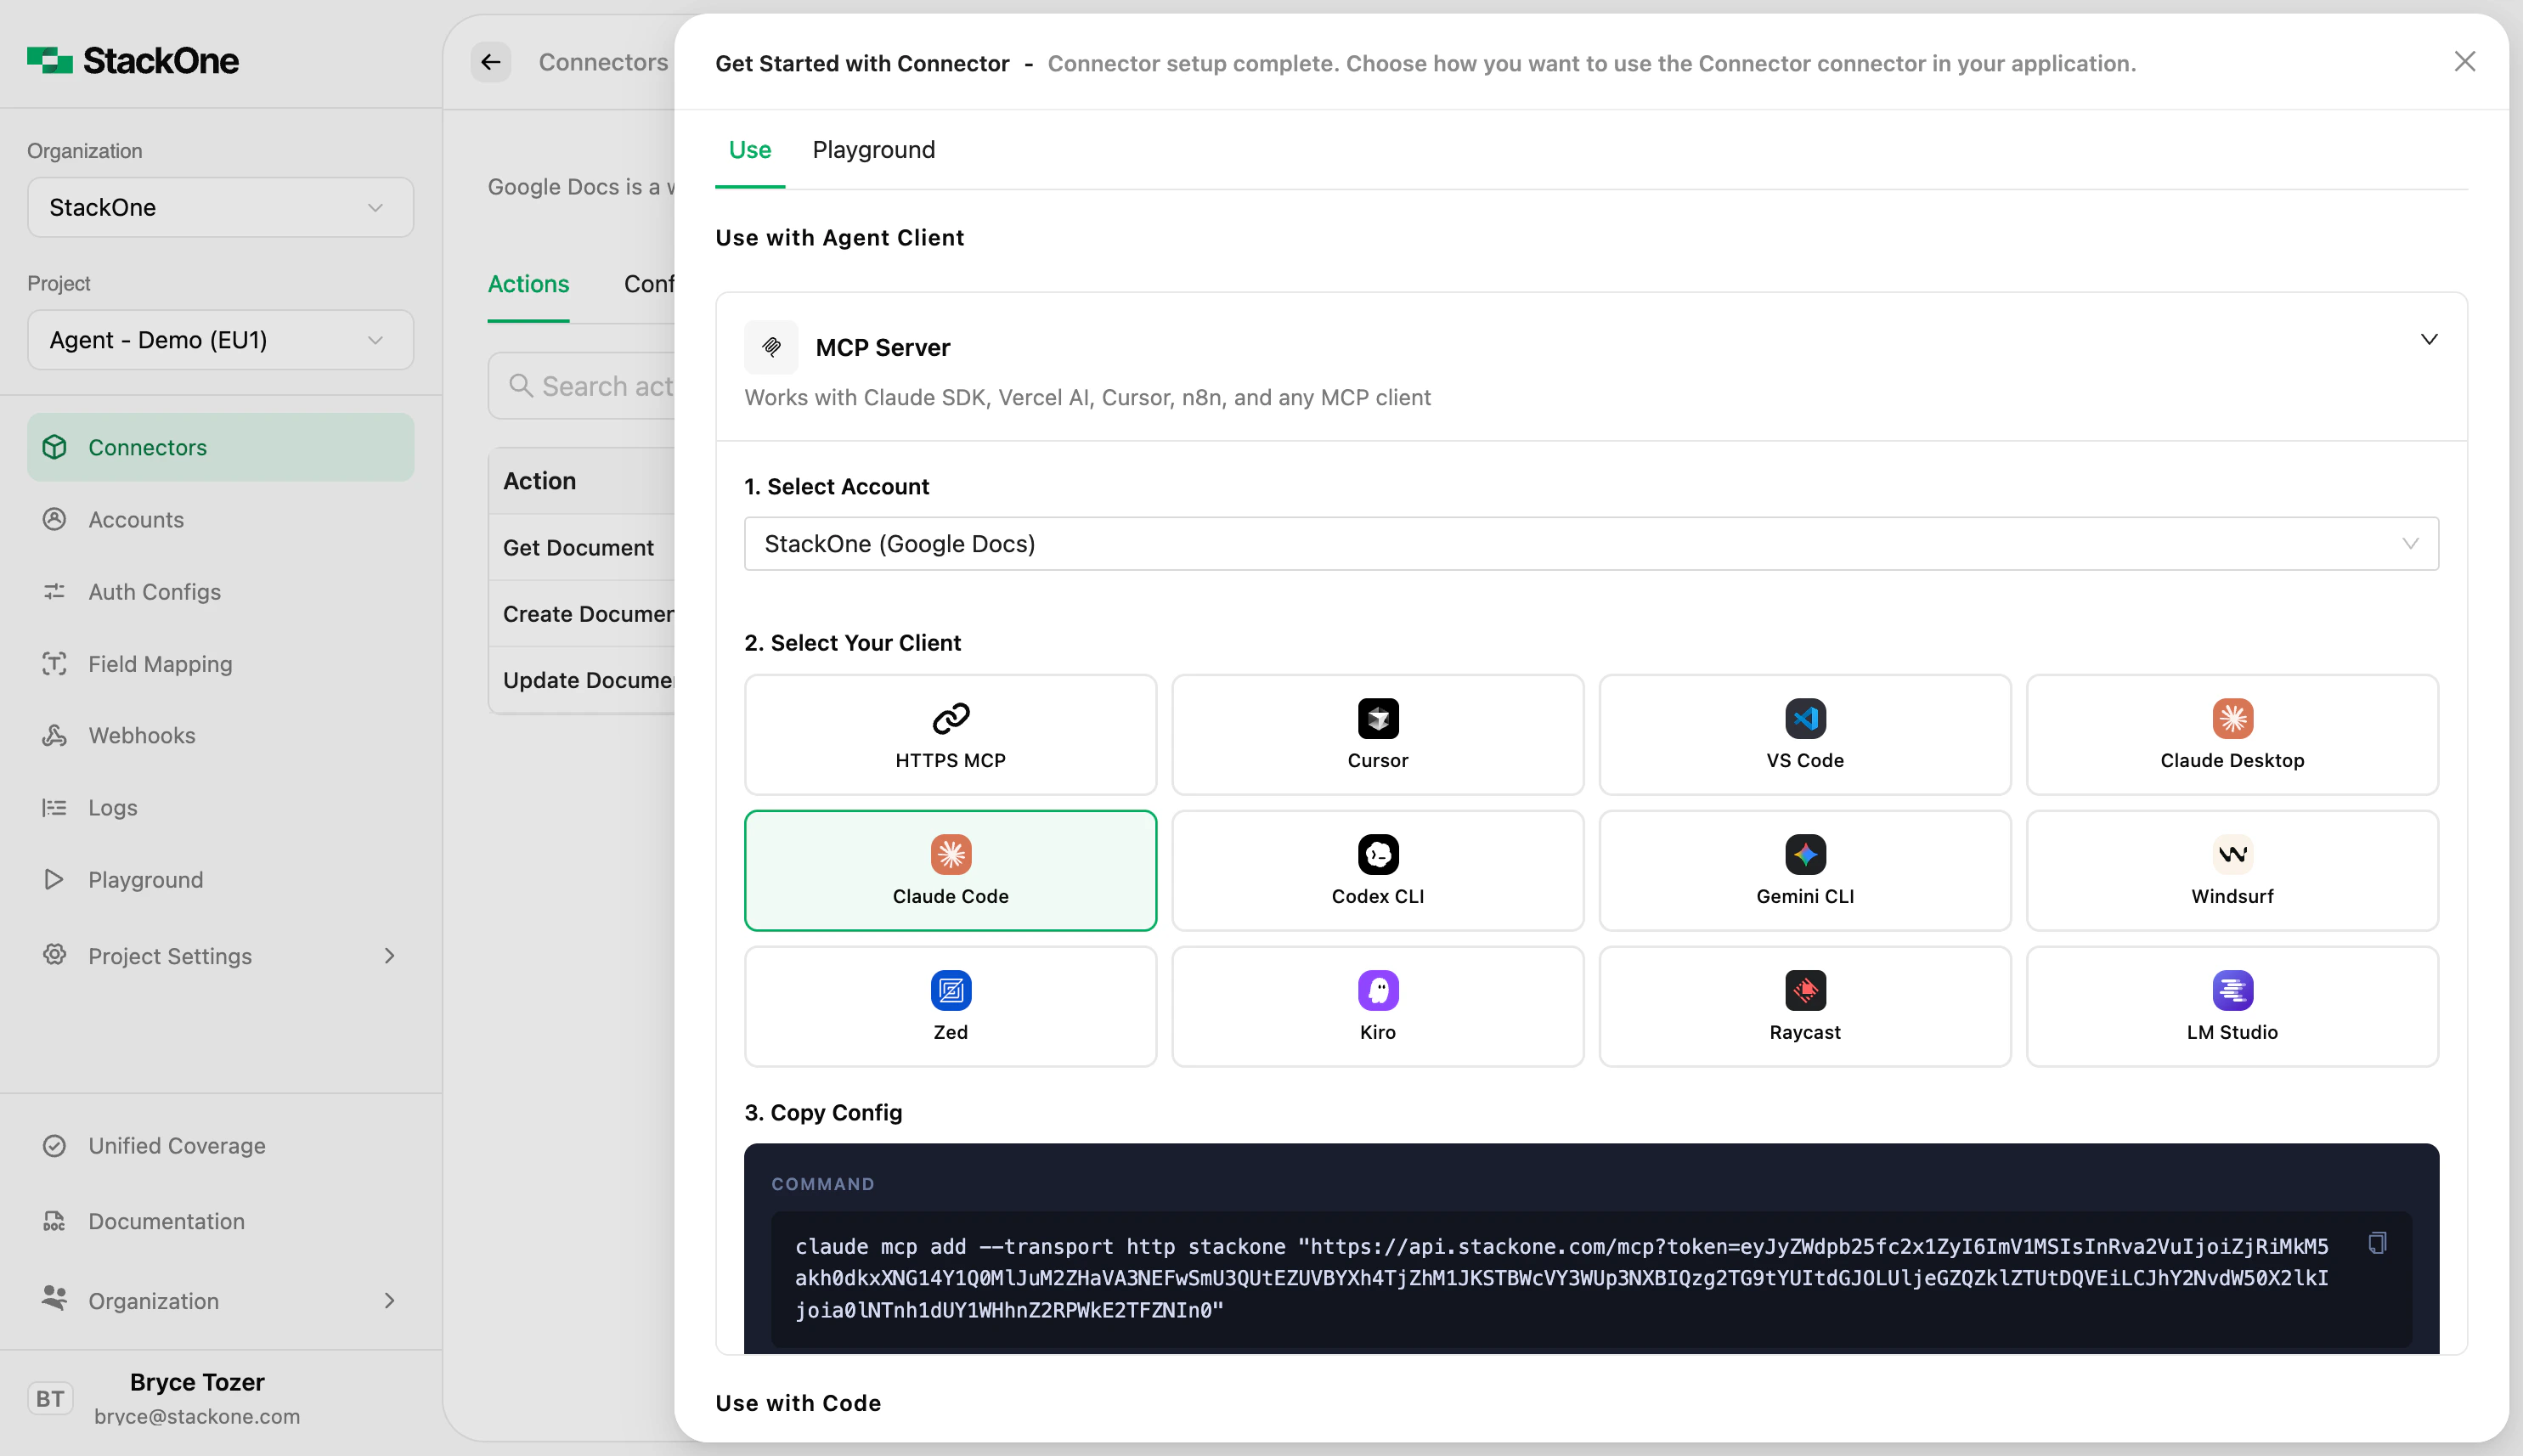
Task: Select the Cursor client icon
Action: [x=1377, y=734]
